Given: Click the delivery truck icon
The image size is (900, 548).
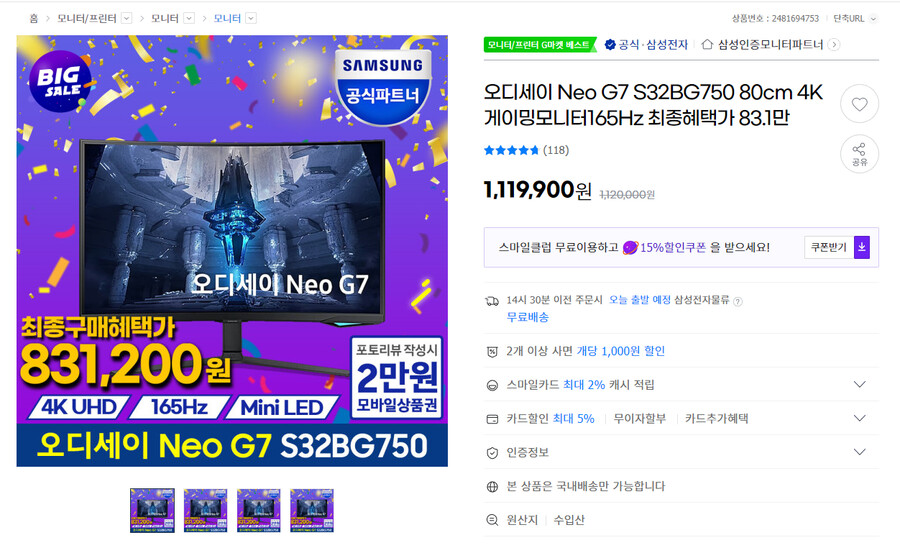Looking at the screenshot, I should (492, 301).
